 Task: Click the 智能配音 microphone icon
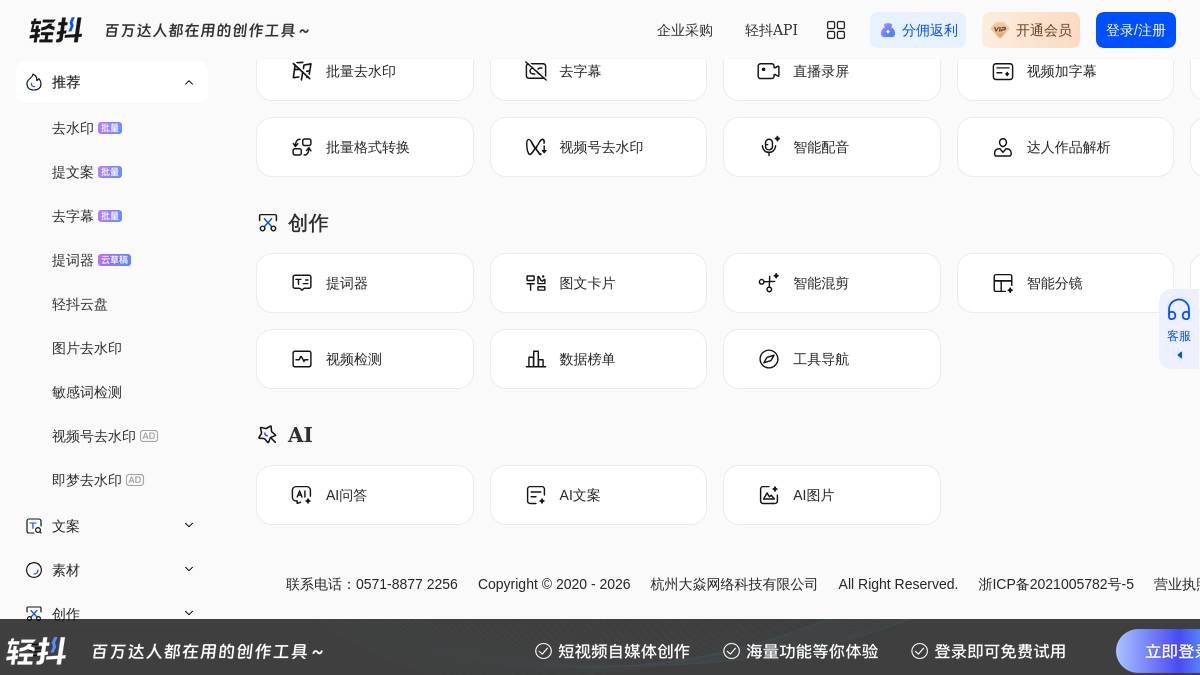click(769, 147)
